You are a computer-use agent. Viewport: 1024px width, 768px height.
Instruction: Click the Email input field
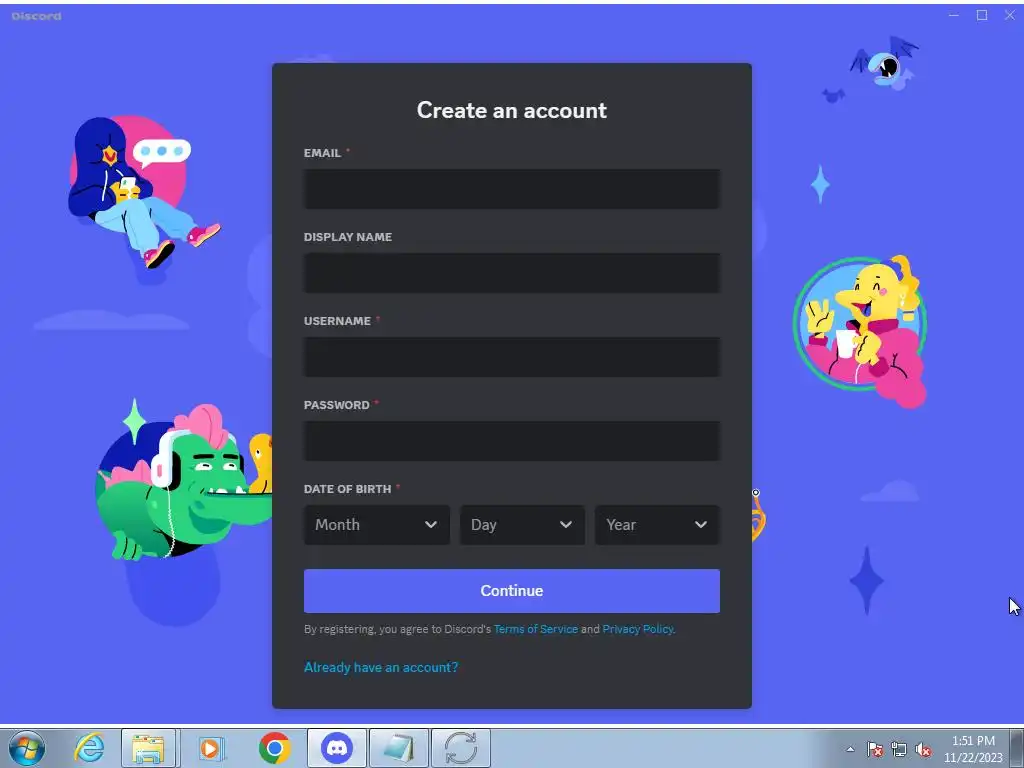pos(511,189)
